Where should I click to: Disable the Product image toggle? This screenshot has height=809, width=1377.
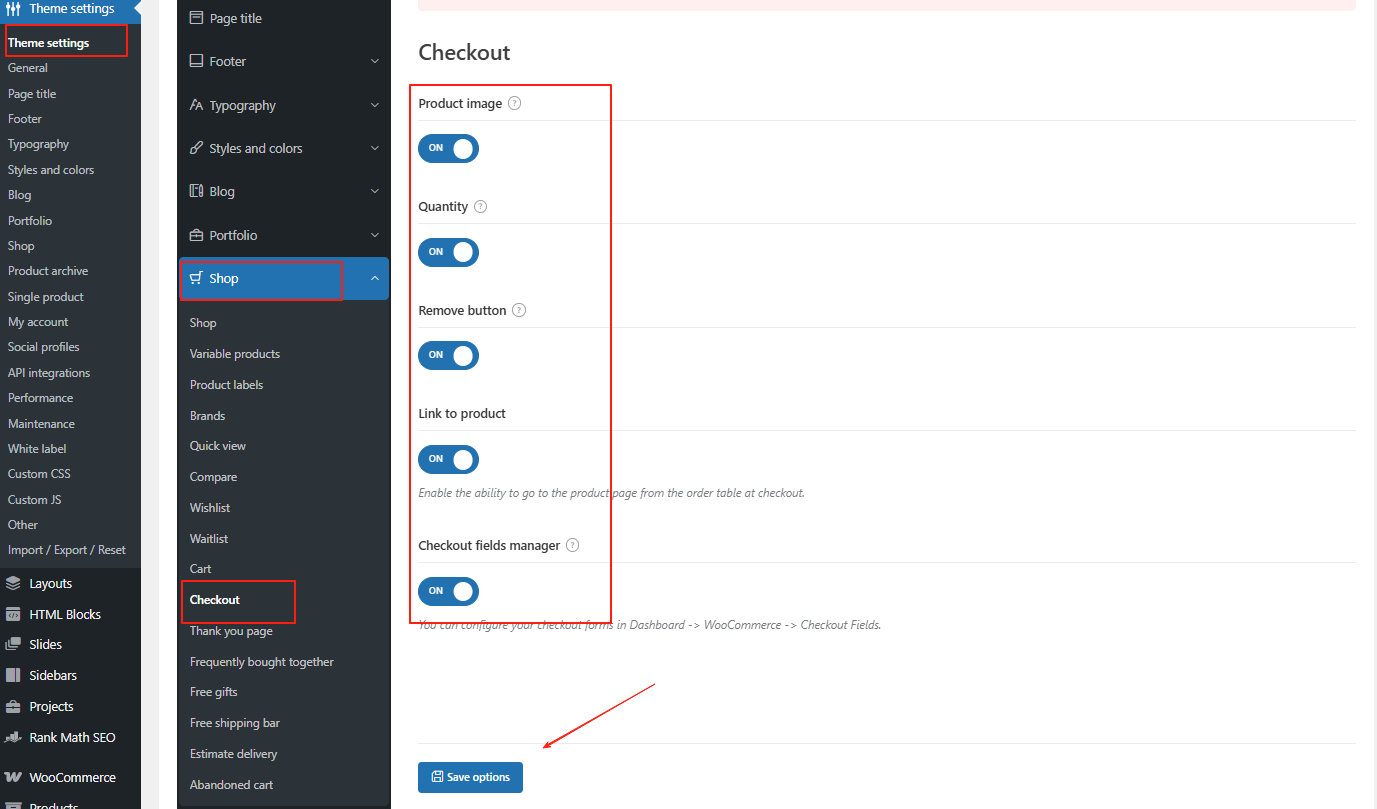[448, 148]
